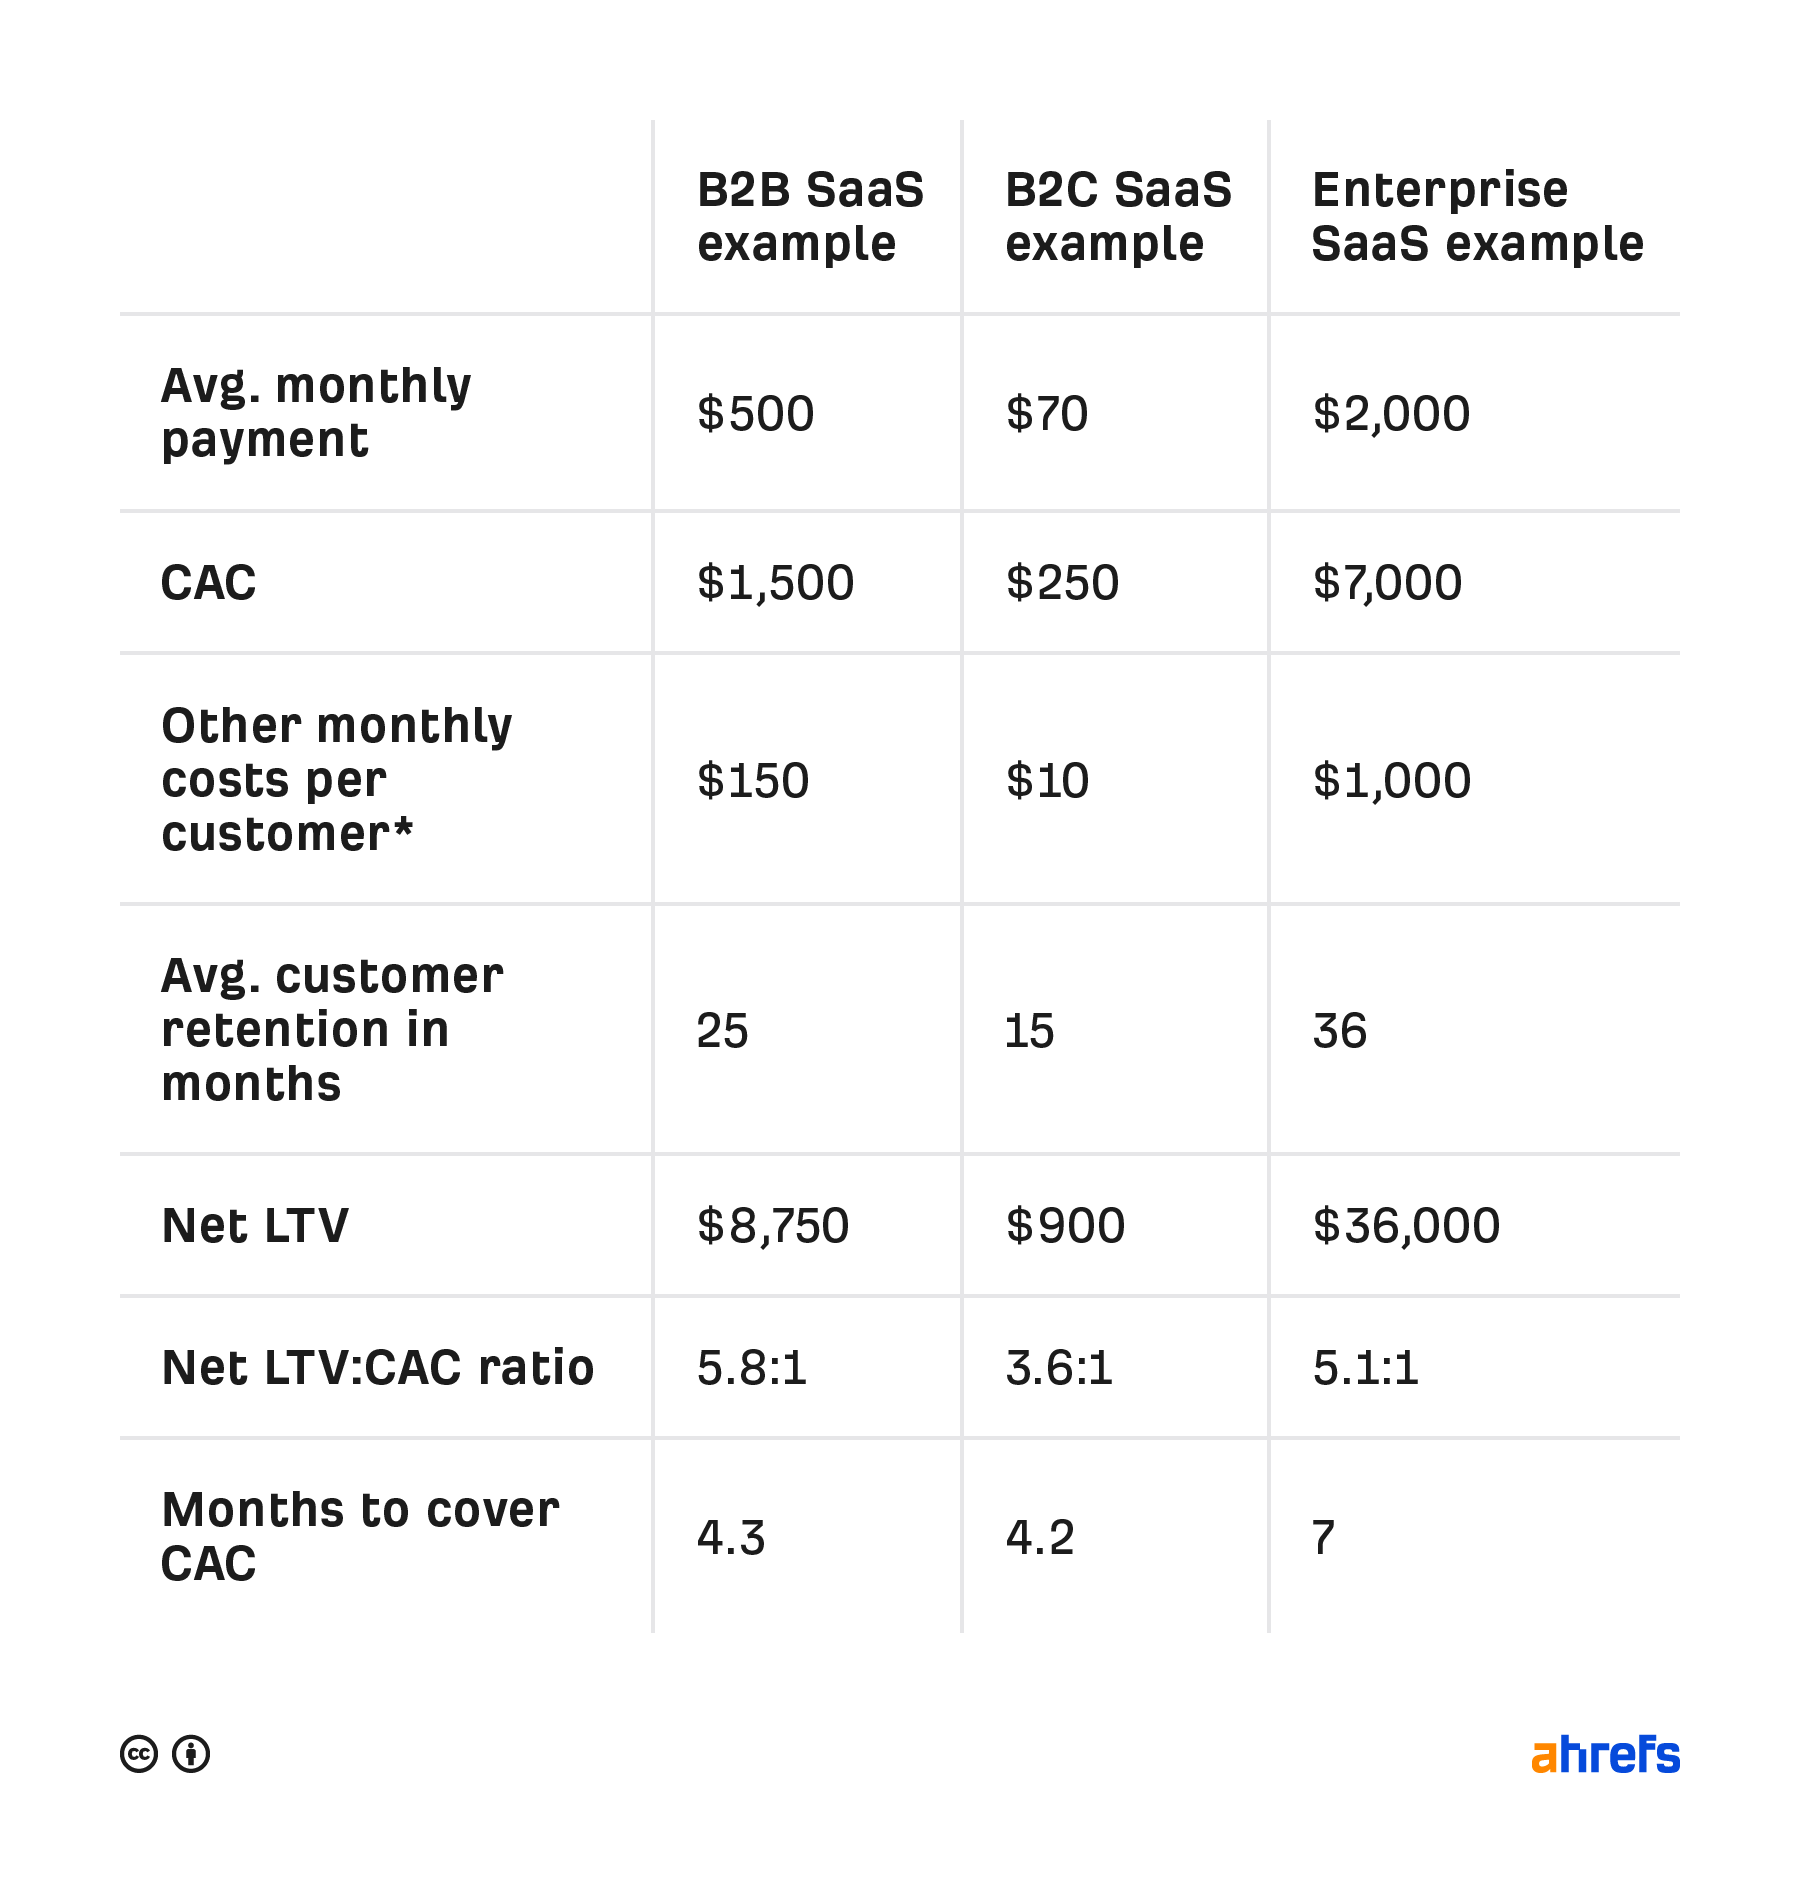Click the Creative Commons CC icon
1800x1892 pixels.
[x=139, y=1754]
